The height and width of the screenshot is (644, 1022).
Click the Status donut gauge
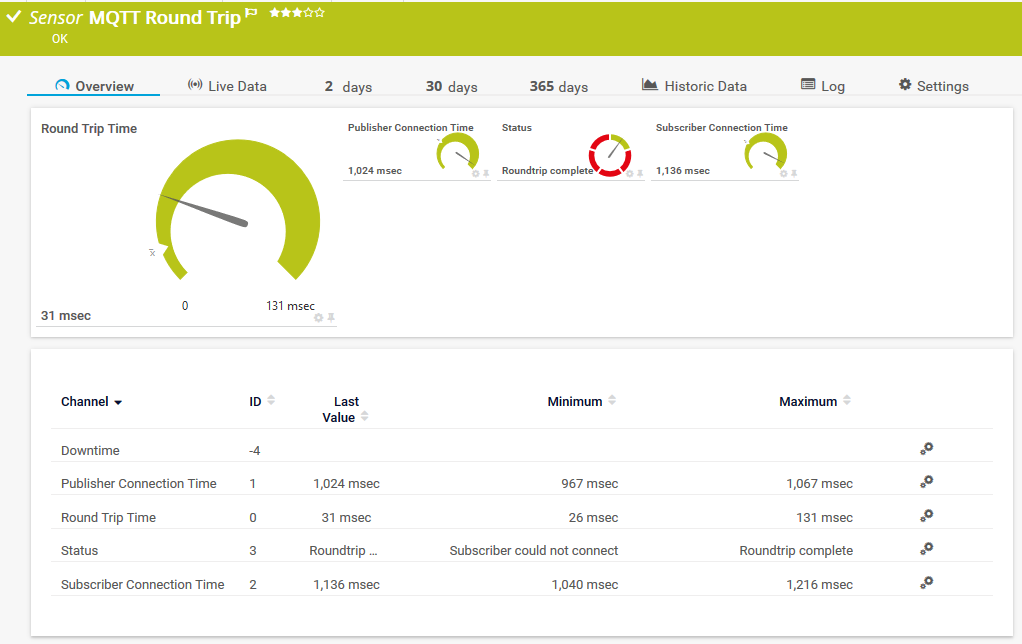pyautogui.click(x=609, y=155)
